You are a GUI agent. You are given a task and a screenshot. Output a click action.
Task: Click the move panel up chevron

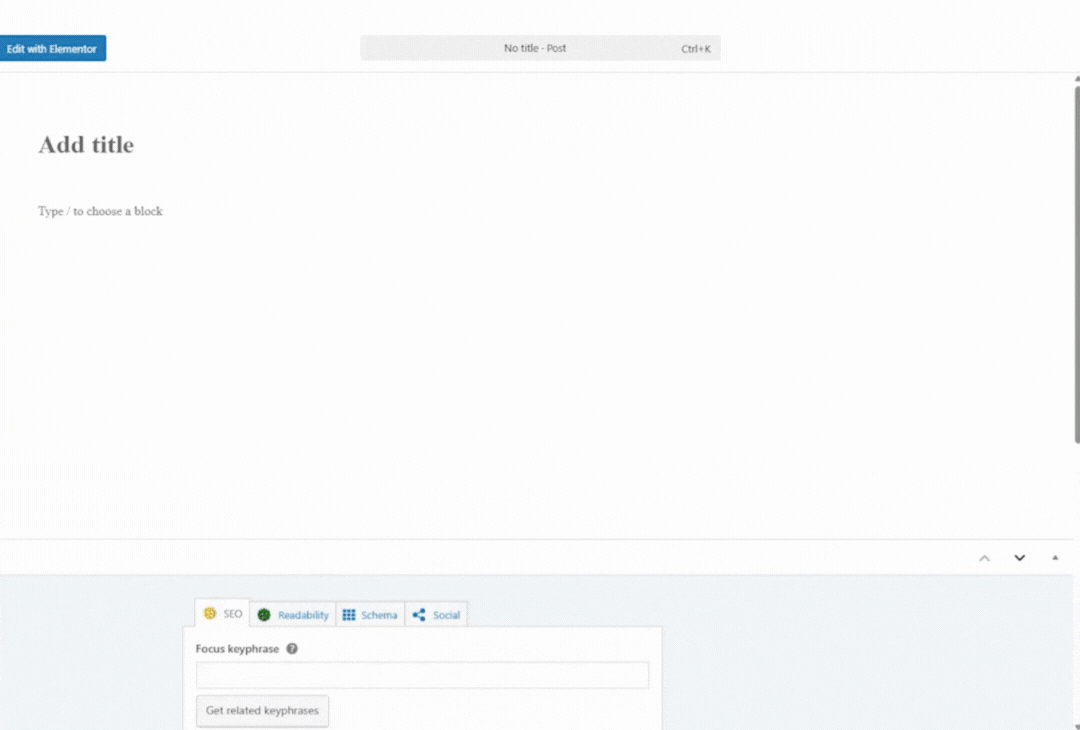pyautogui.click(x=984, y=558)
